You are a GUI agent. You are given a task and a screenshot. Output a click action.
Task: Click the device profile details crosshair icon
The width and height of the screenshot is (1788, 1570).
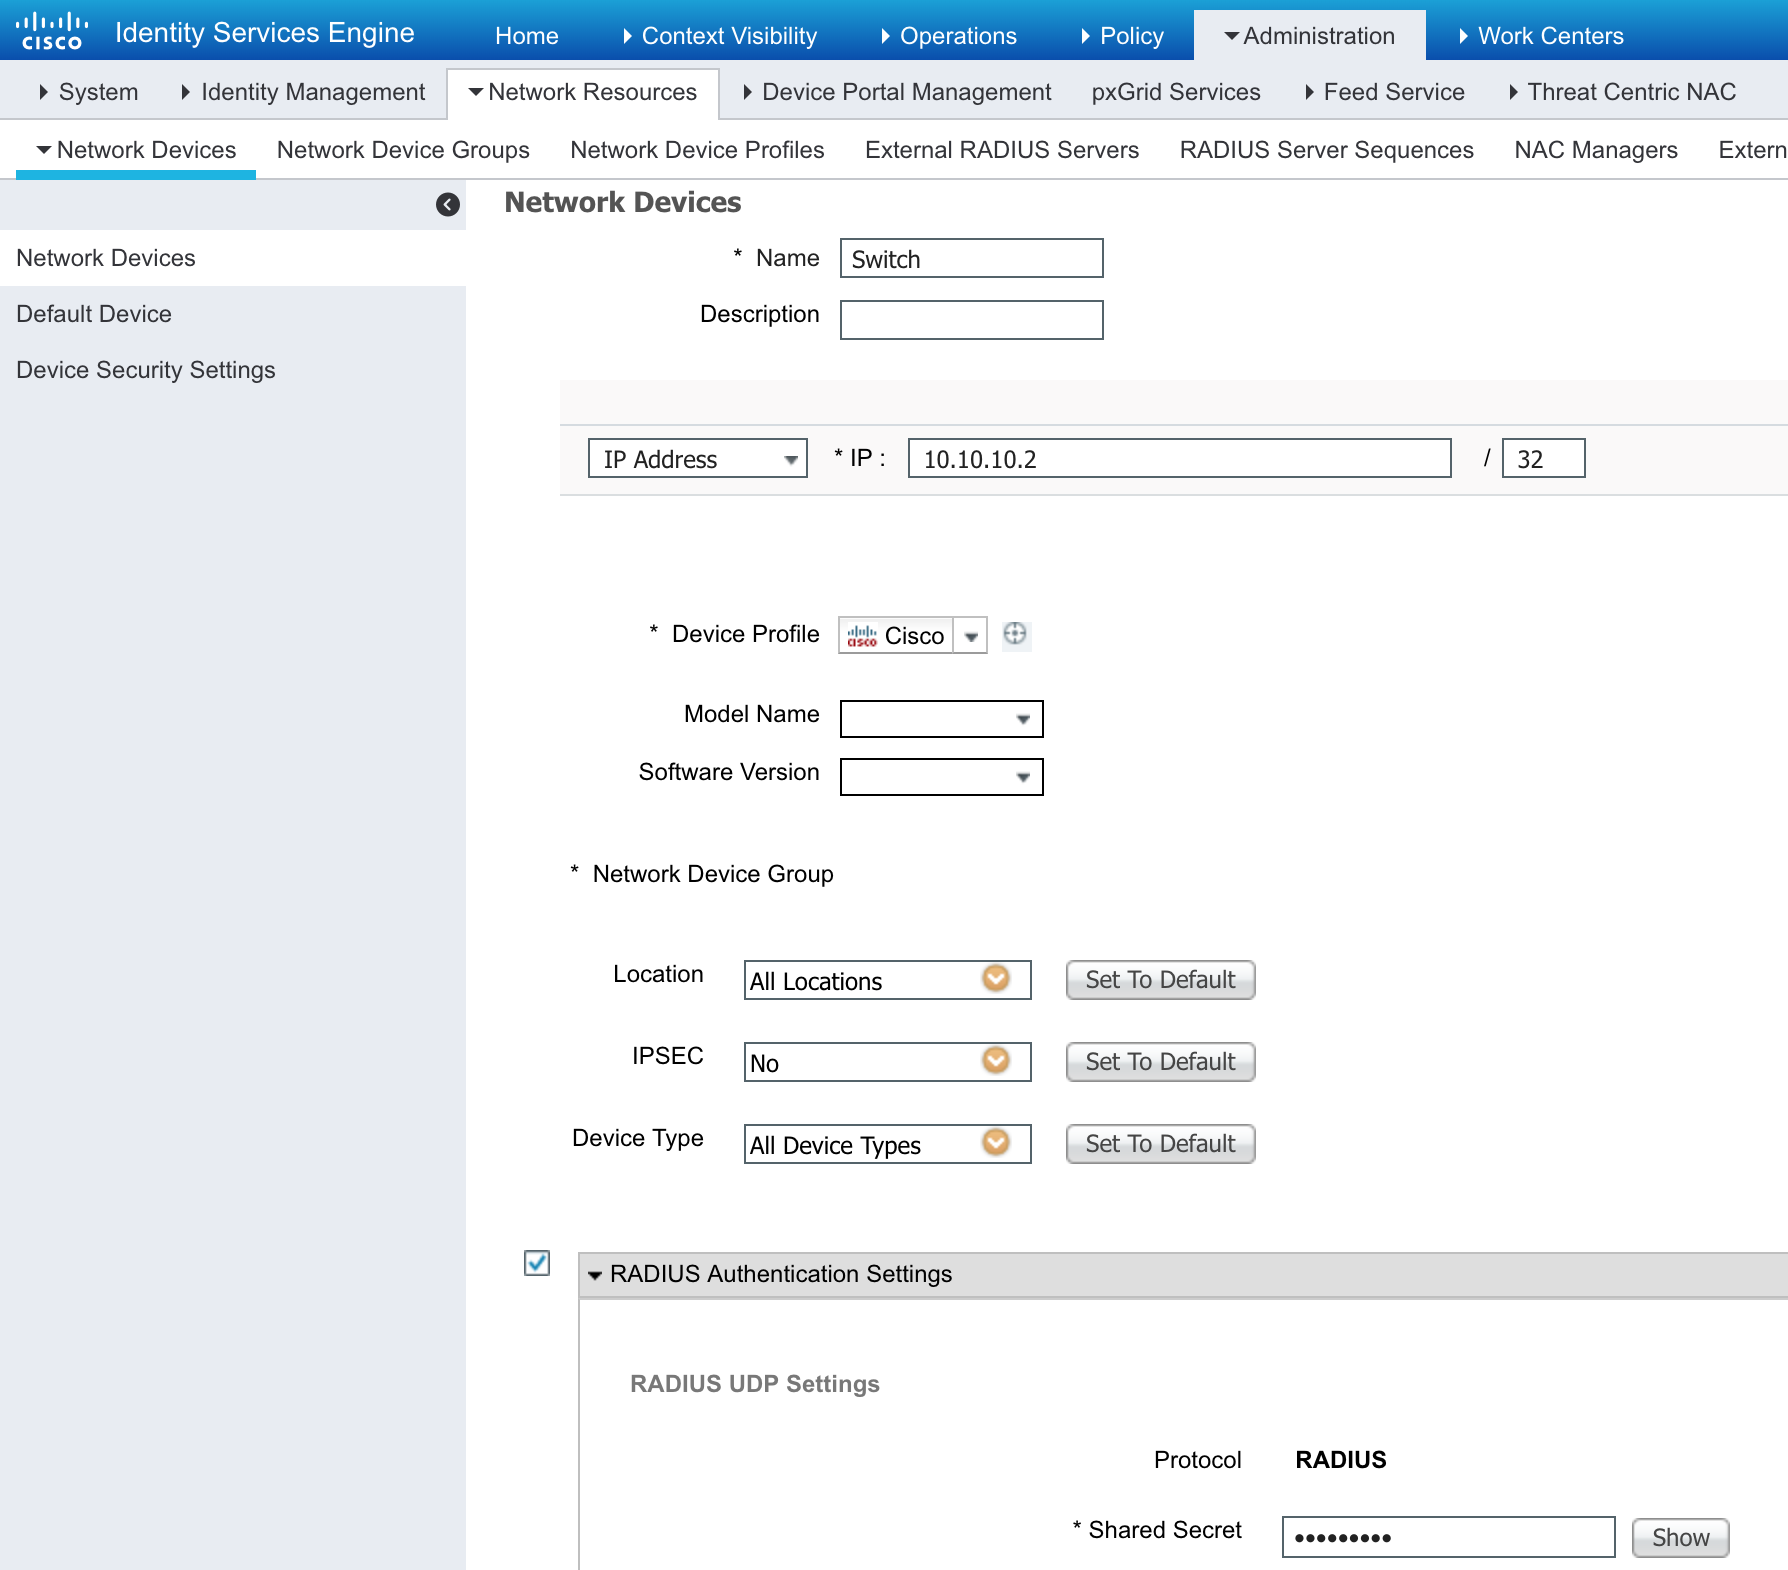[x=1014, y=634]
